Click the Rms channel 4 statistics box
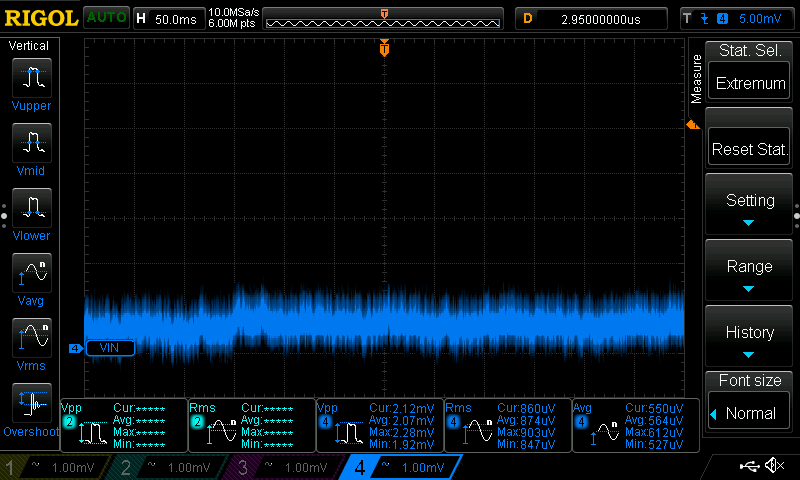Image resolution: width=800 pixels, height=480 pixels. point(508,425)
